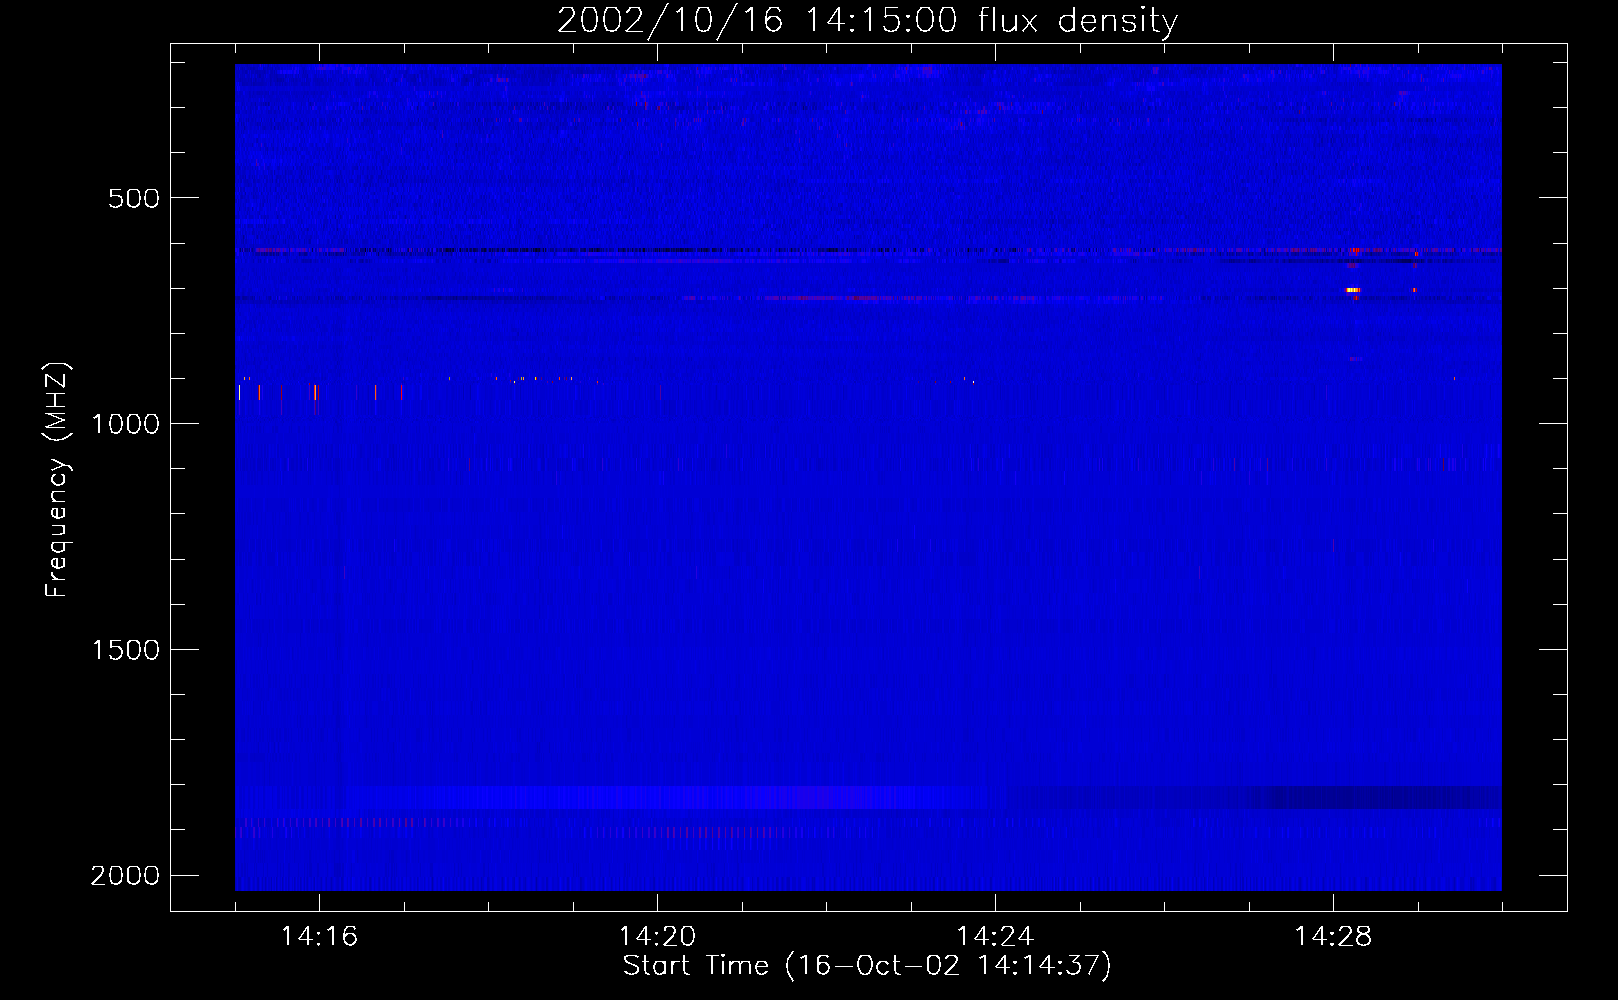The image size is (1618, 1000).
Task: Select the y-axis label 'Frequency (MHZ)'
Action: tap(57, 480)
